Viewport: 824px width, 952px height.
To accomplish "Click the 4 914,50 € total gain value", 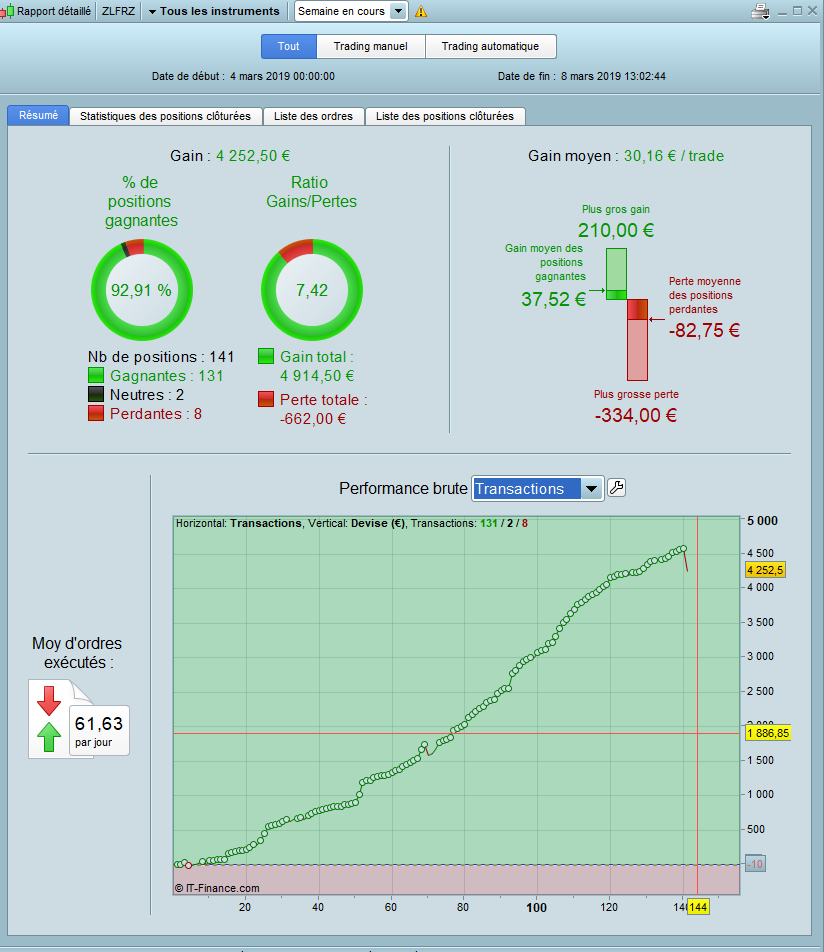I will tap(317, 376).
